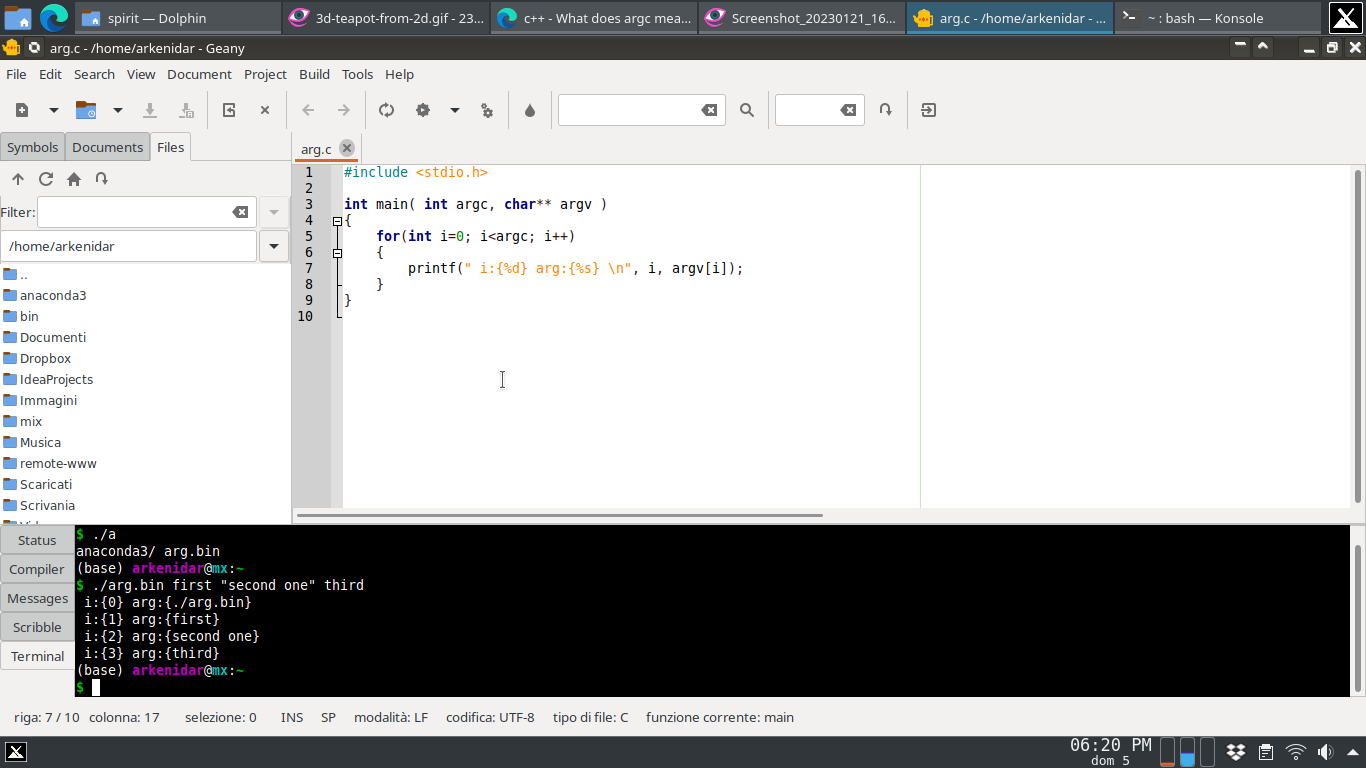Navigate forward with the right arrow
Viewport: 1366px width, 768px height.
[343, 110]
